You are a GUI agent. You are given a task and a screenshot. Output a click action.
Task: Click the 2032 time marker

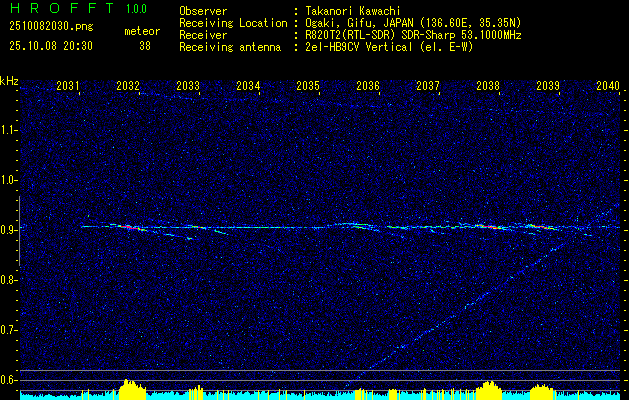(128, 86)
